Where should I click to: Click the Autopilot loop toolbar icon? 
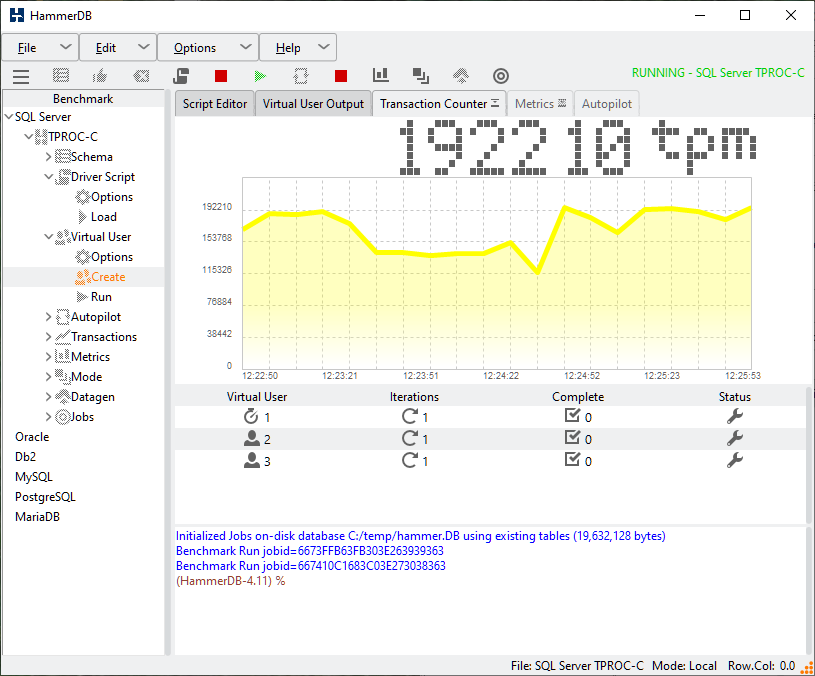(x=300, y=76)
